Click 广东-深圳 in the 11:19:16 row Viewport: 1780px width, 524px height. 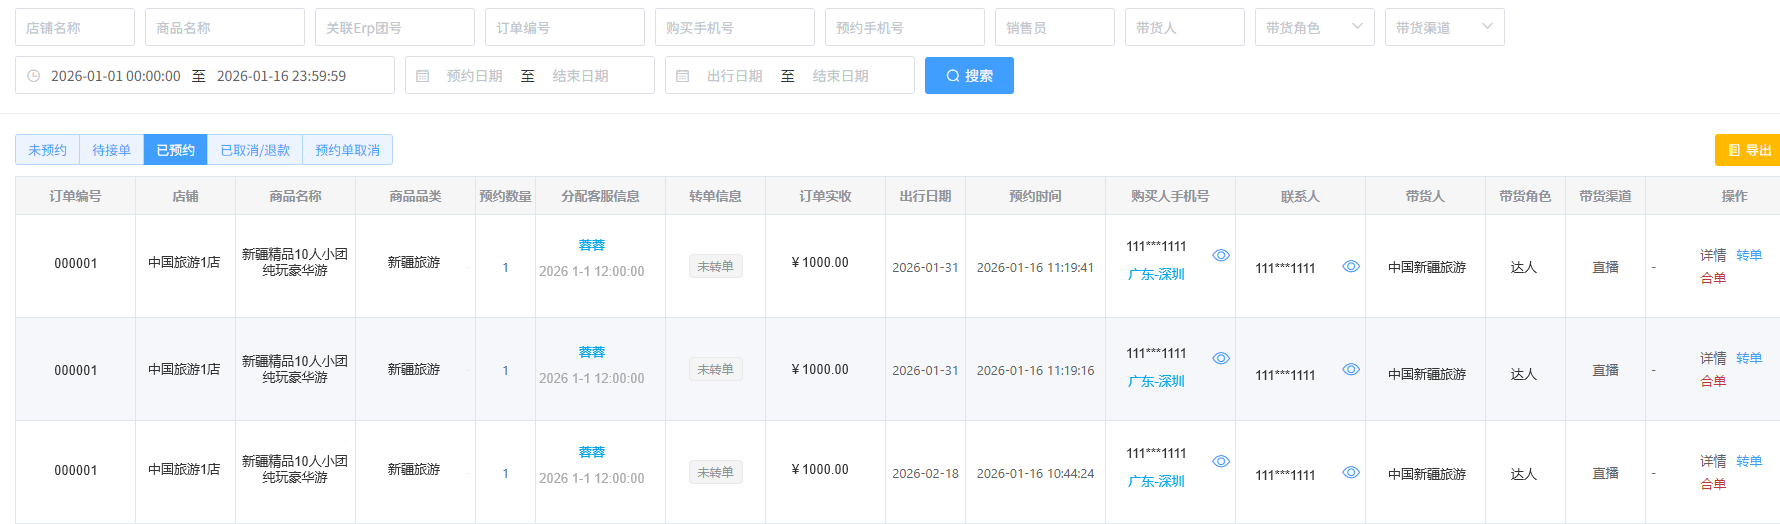point(1156,381)
